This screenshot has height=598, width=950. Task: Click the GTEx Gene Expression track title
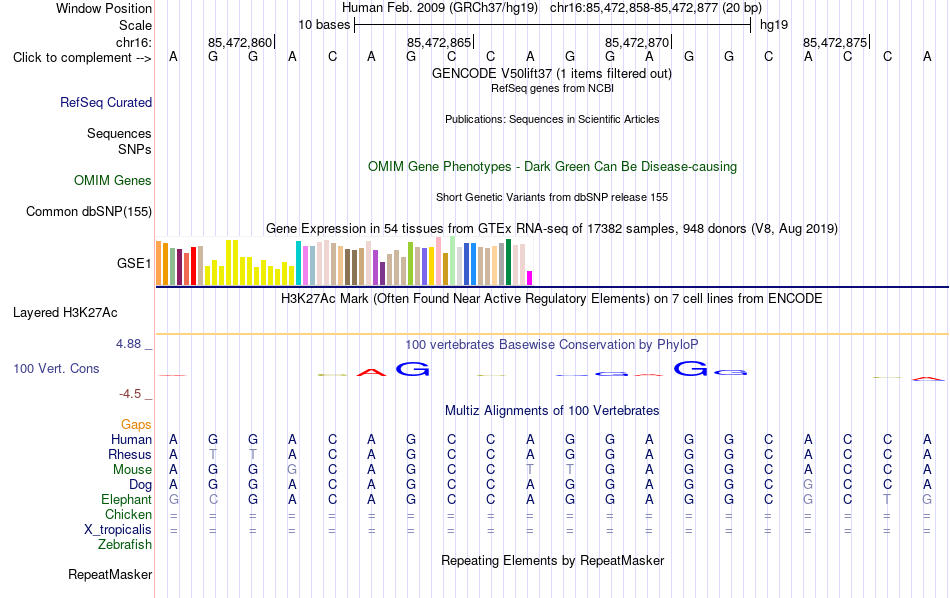pos(552,229)
